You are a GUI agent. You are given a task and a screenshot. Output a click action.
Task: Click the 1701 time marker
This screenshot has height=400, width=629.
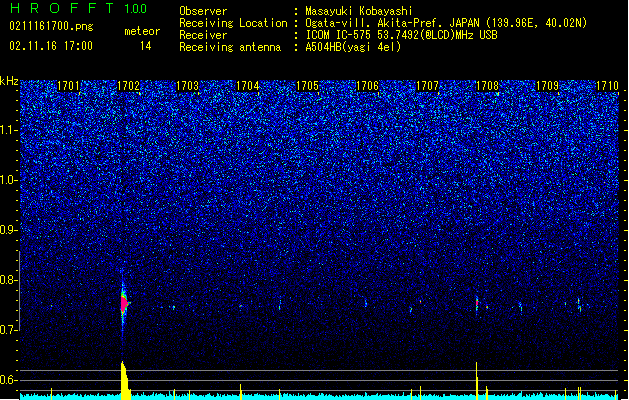68,86
